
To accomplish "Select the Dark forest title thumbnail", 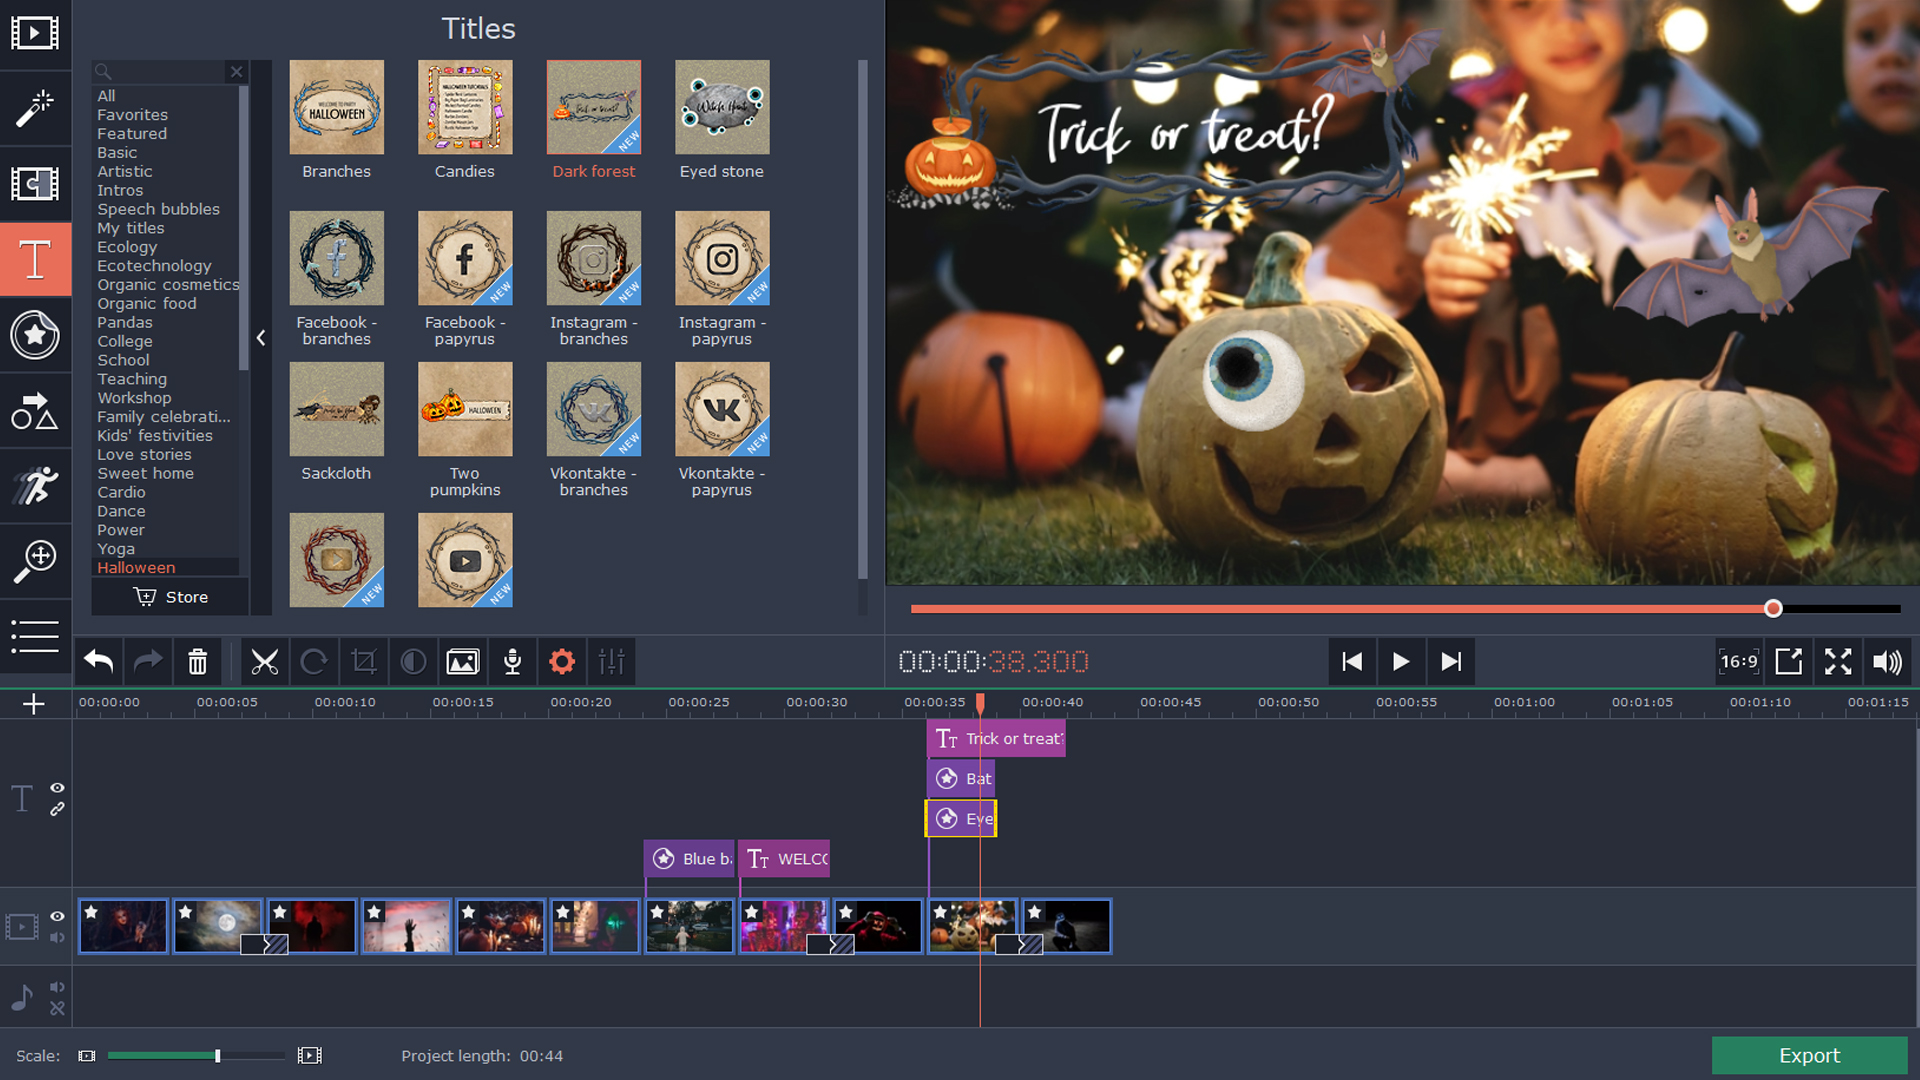I will [593, 107].
